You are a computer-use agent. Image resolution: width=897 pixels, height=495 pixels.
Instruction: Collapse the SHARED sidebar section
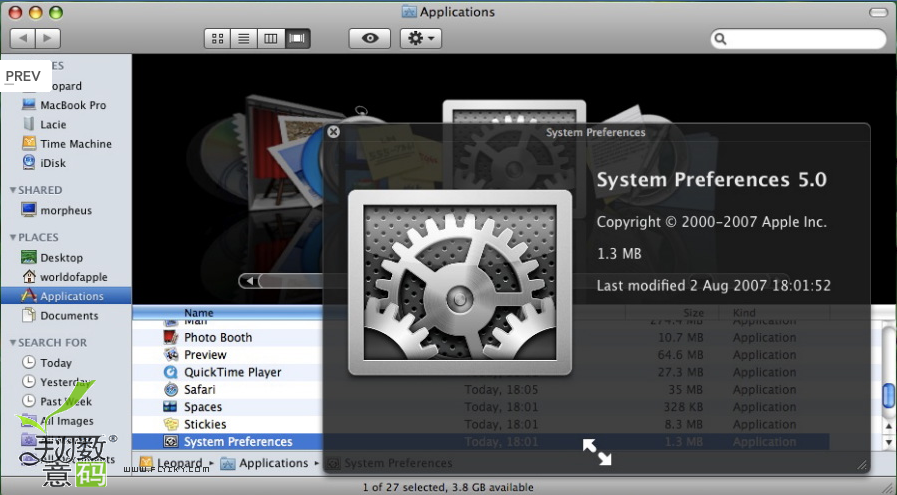(13, 190)
